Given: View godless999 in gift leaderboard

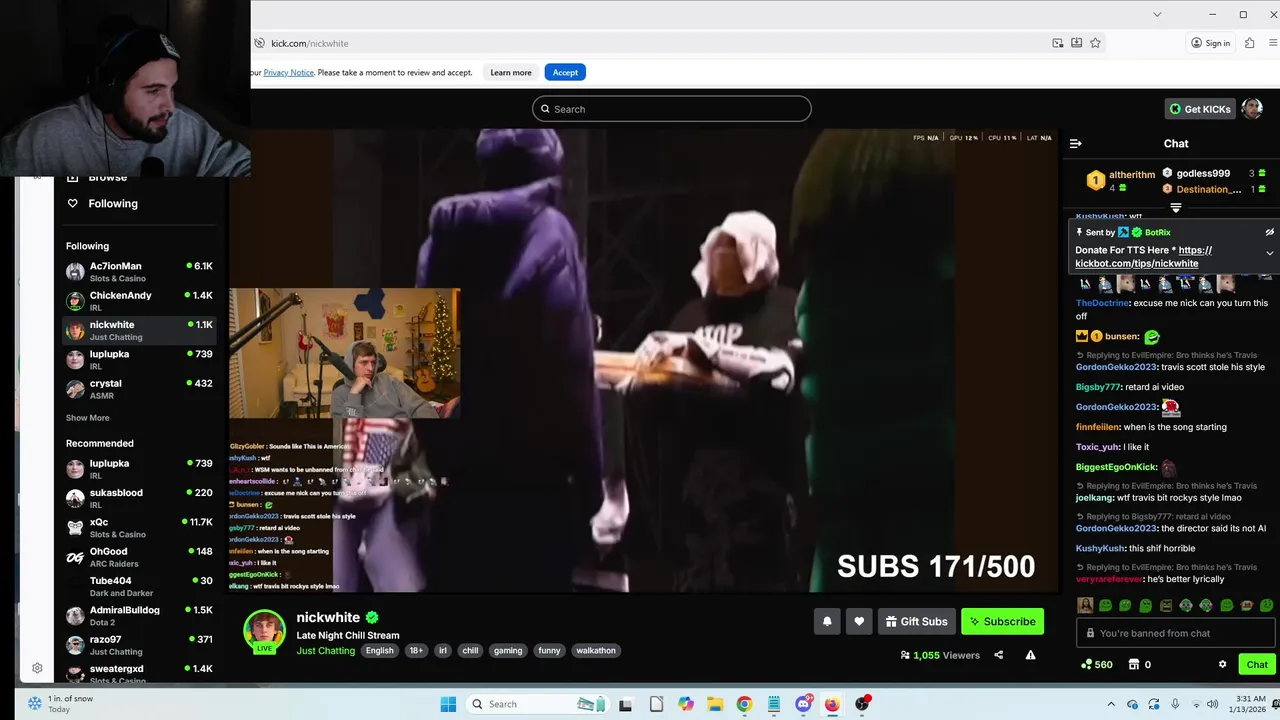Looking at the screenshot, I should tap(1203, 173).
